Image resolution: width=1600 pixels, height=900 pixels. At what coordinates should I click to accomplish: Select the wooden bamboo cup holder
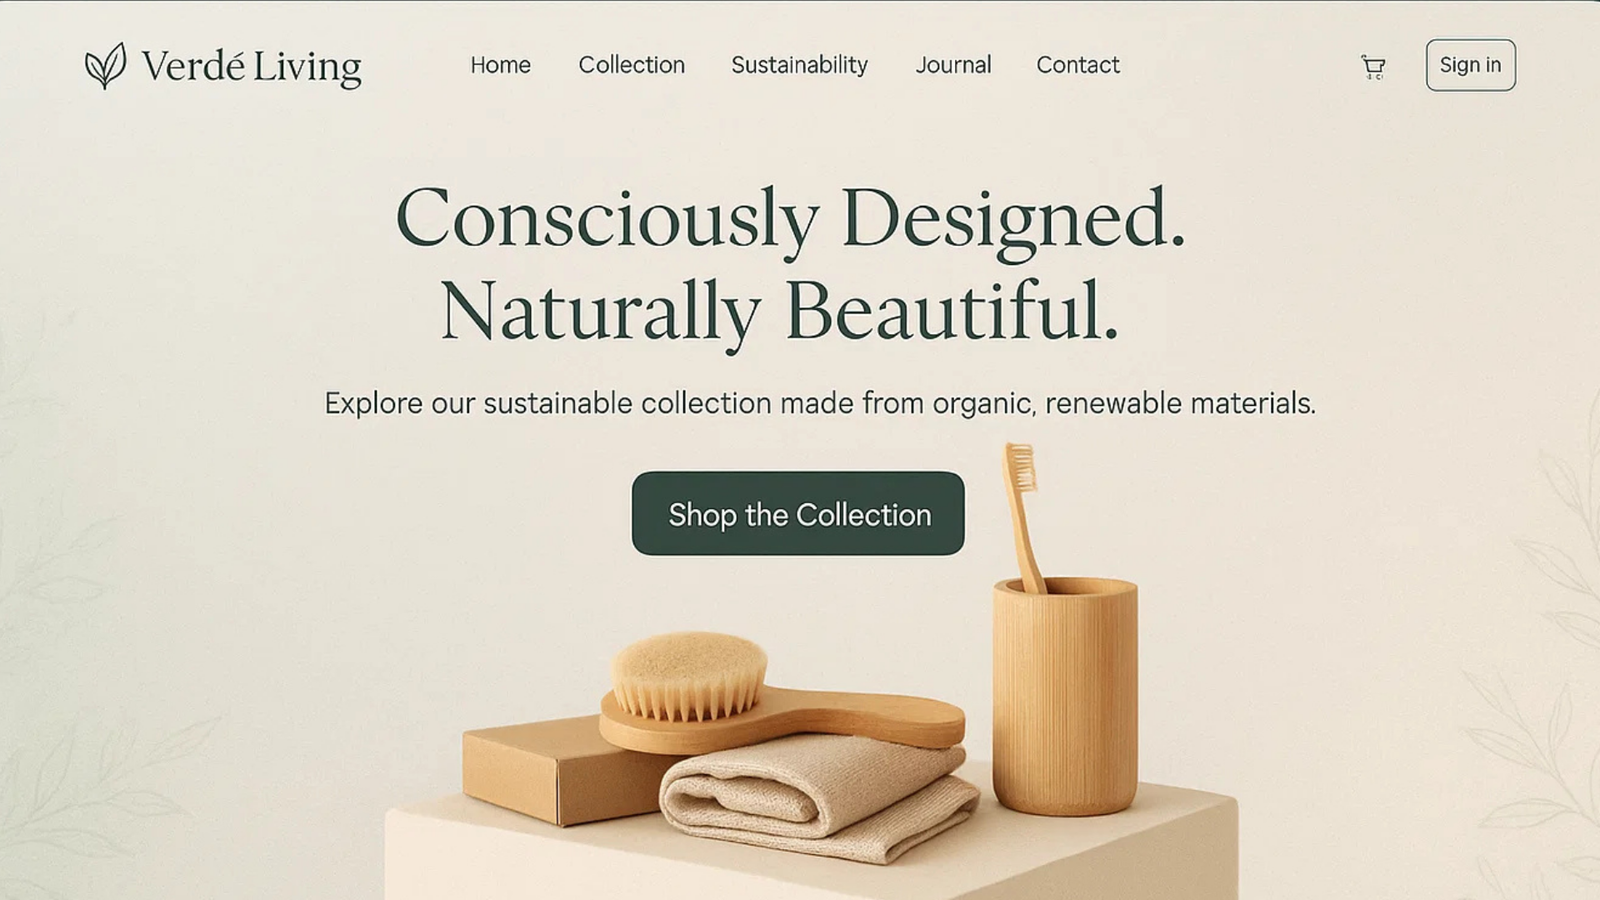point(1065,697)
